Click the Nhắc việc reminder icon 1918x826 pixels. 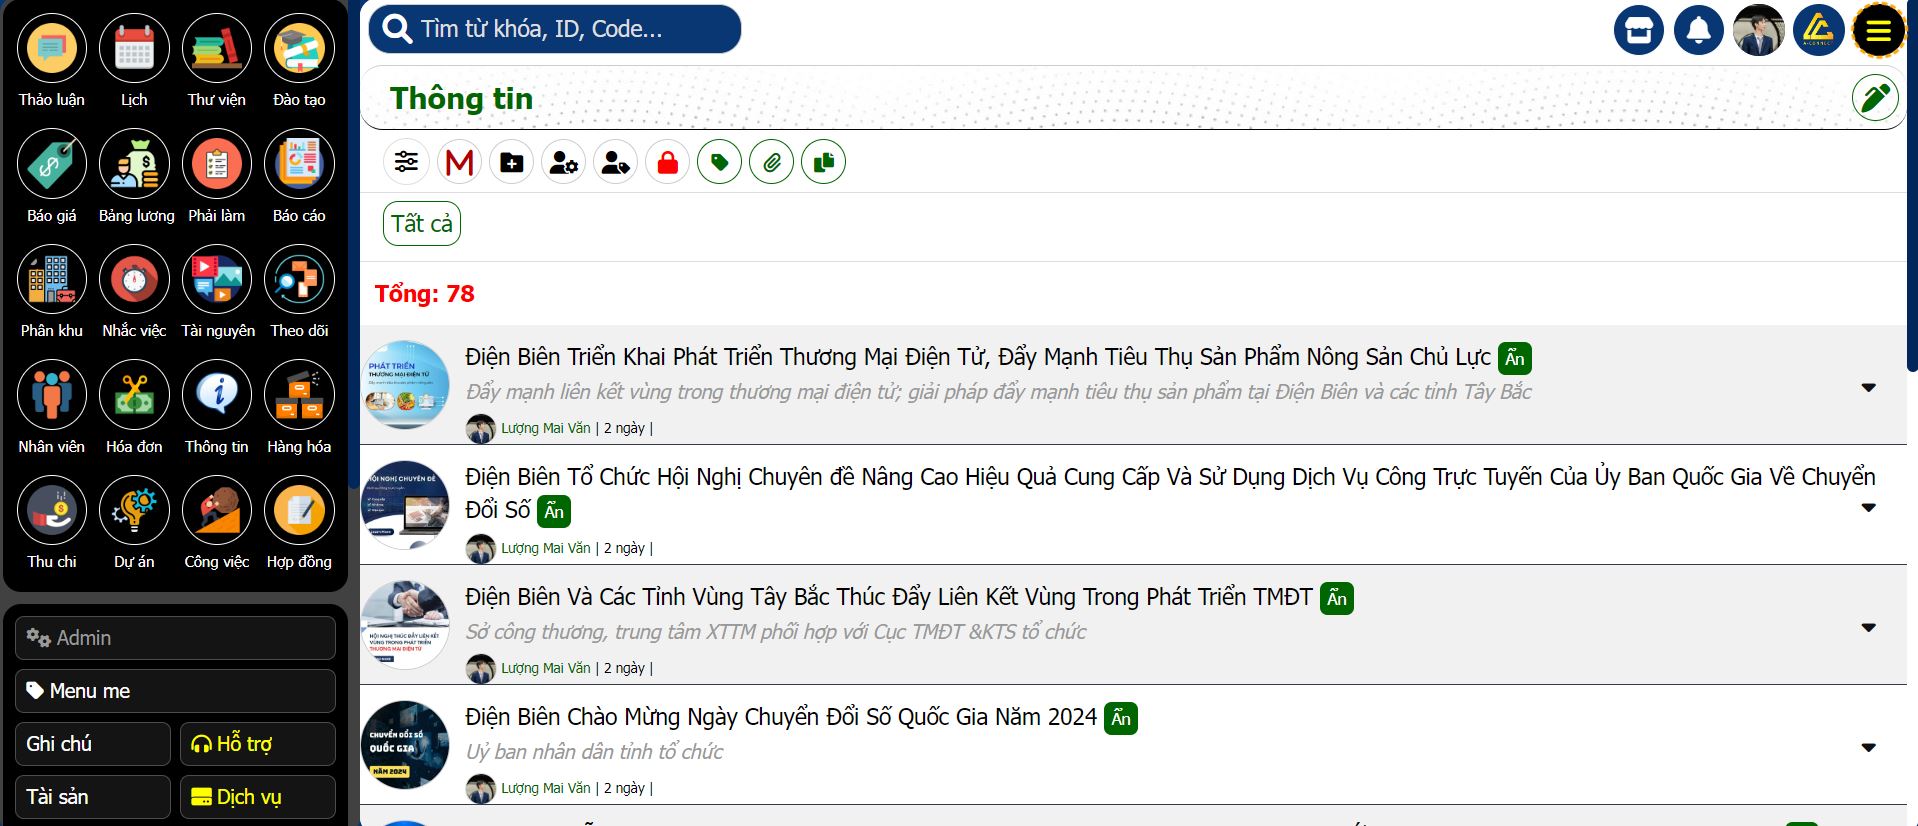[x=134, y=280]
